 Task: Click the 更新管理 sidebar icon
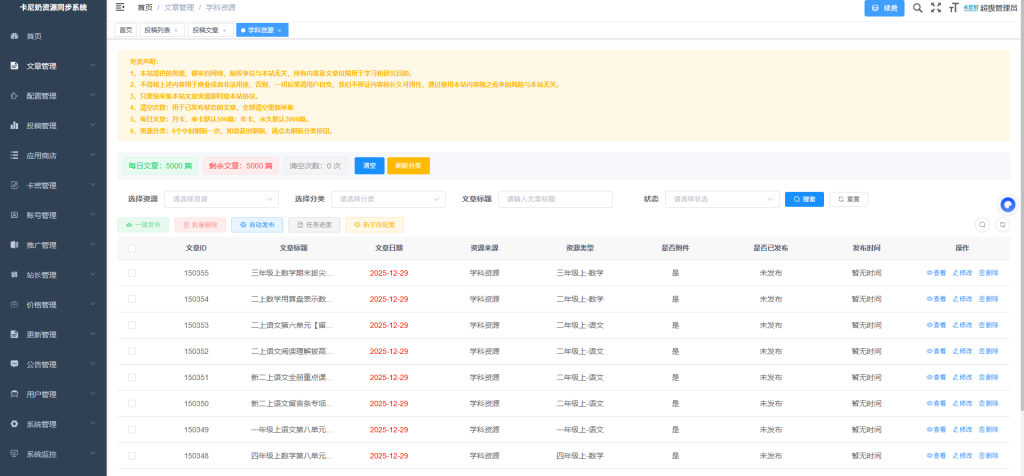14,334
